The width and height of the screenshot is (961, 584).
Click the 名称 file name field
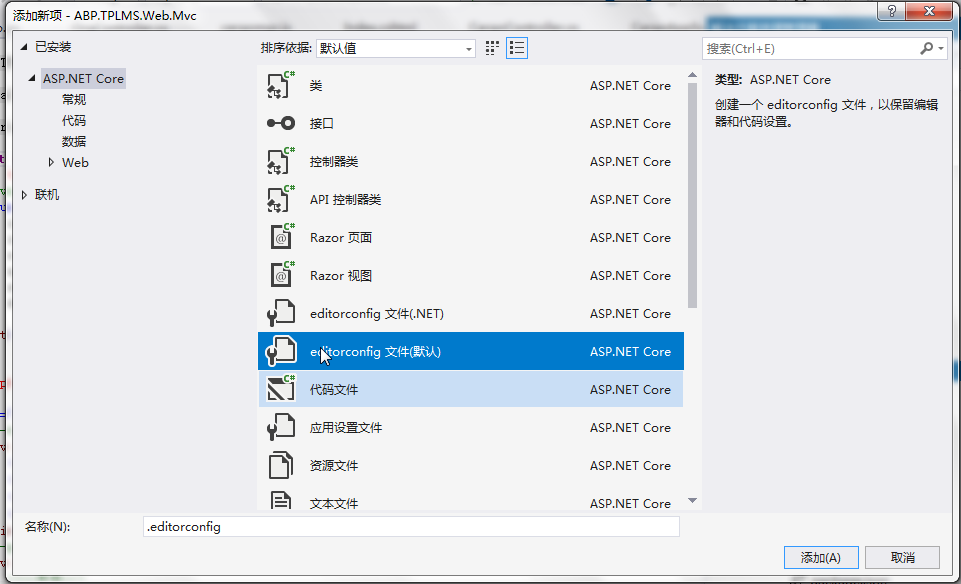click(x=411, y=526)
